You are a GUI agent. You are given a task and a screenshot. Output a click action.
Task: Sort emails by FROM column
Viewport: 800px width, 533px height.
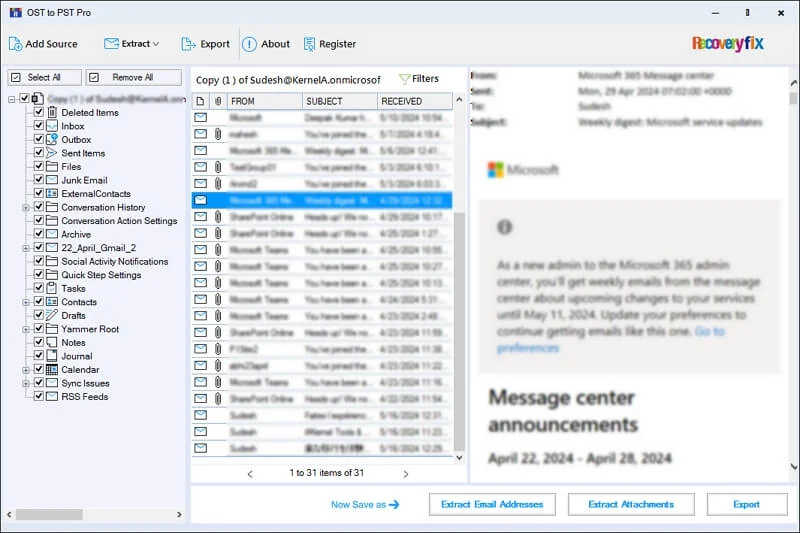tap(265, 101)
